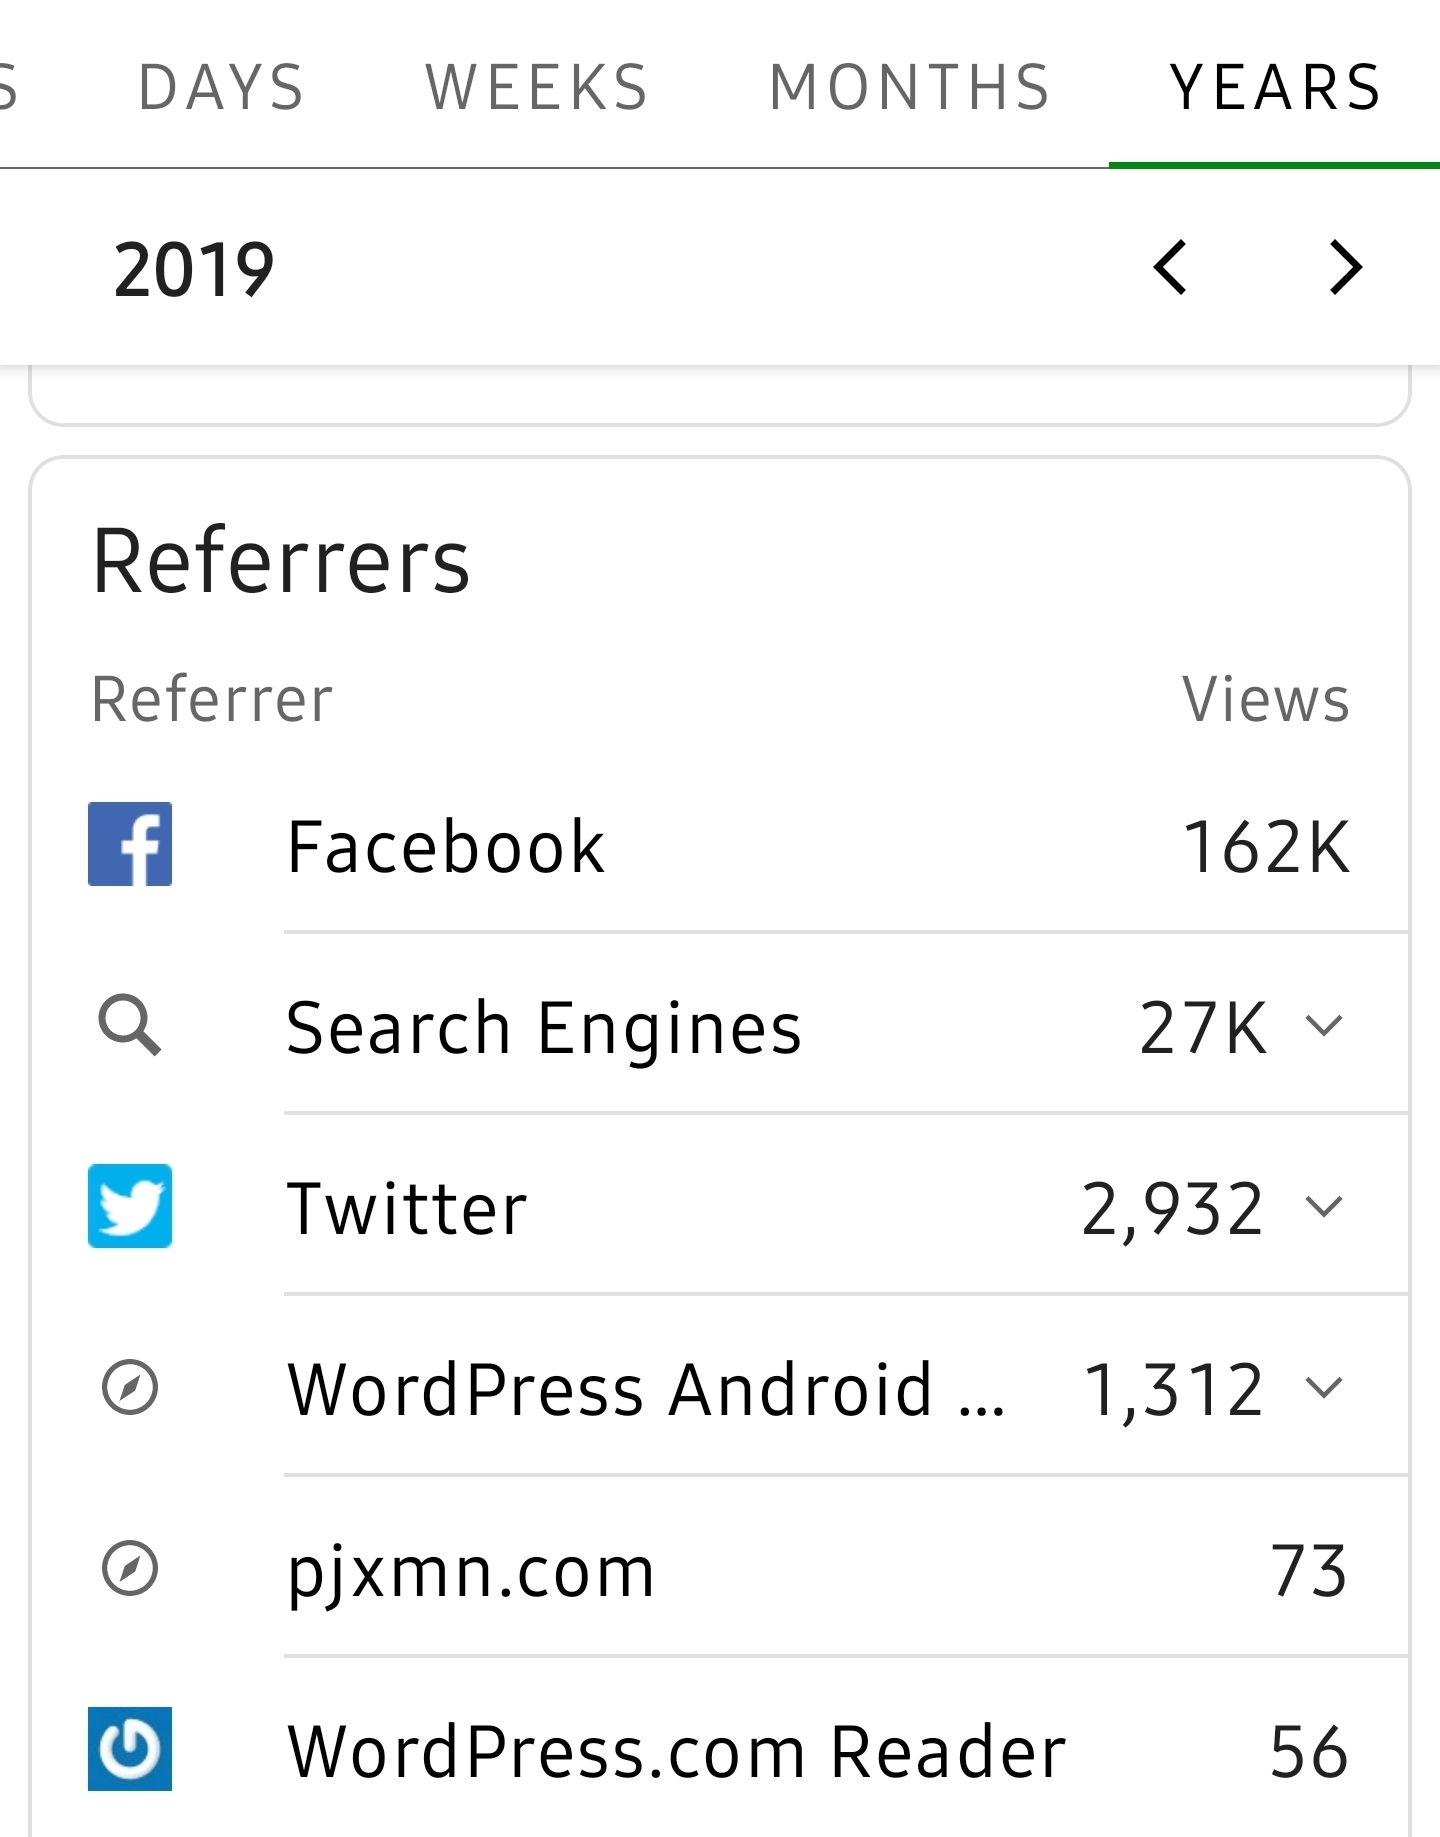Switch to the Days tab

(221, 87)
